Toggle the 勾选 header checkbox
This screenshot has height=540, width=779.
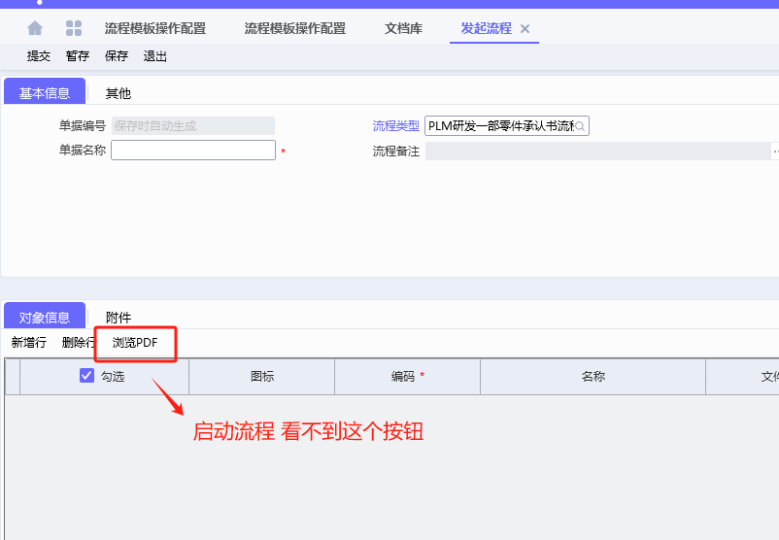pyautogui.click(x=87, y=376)
